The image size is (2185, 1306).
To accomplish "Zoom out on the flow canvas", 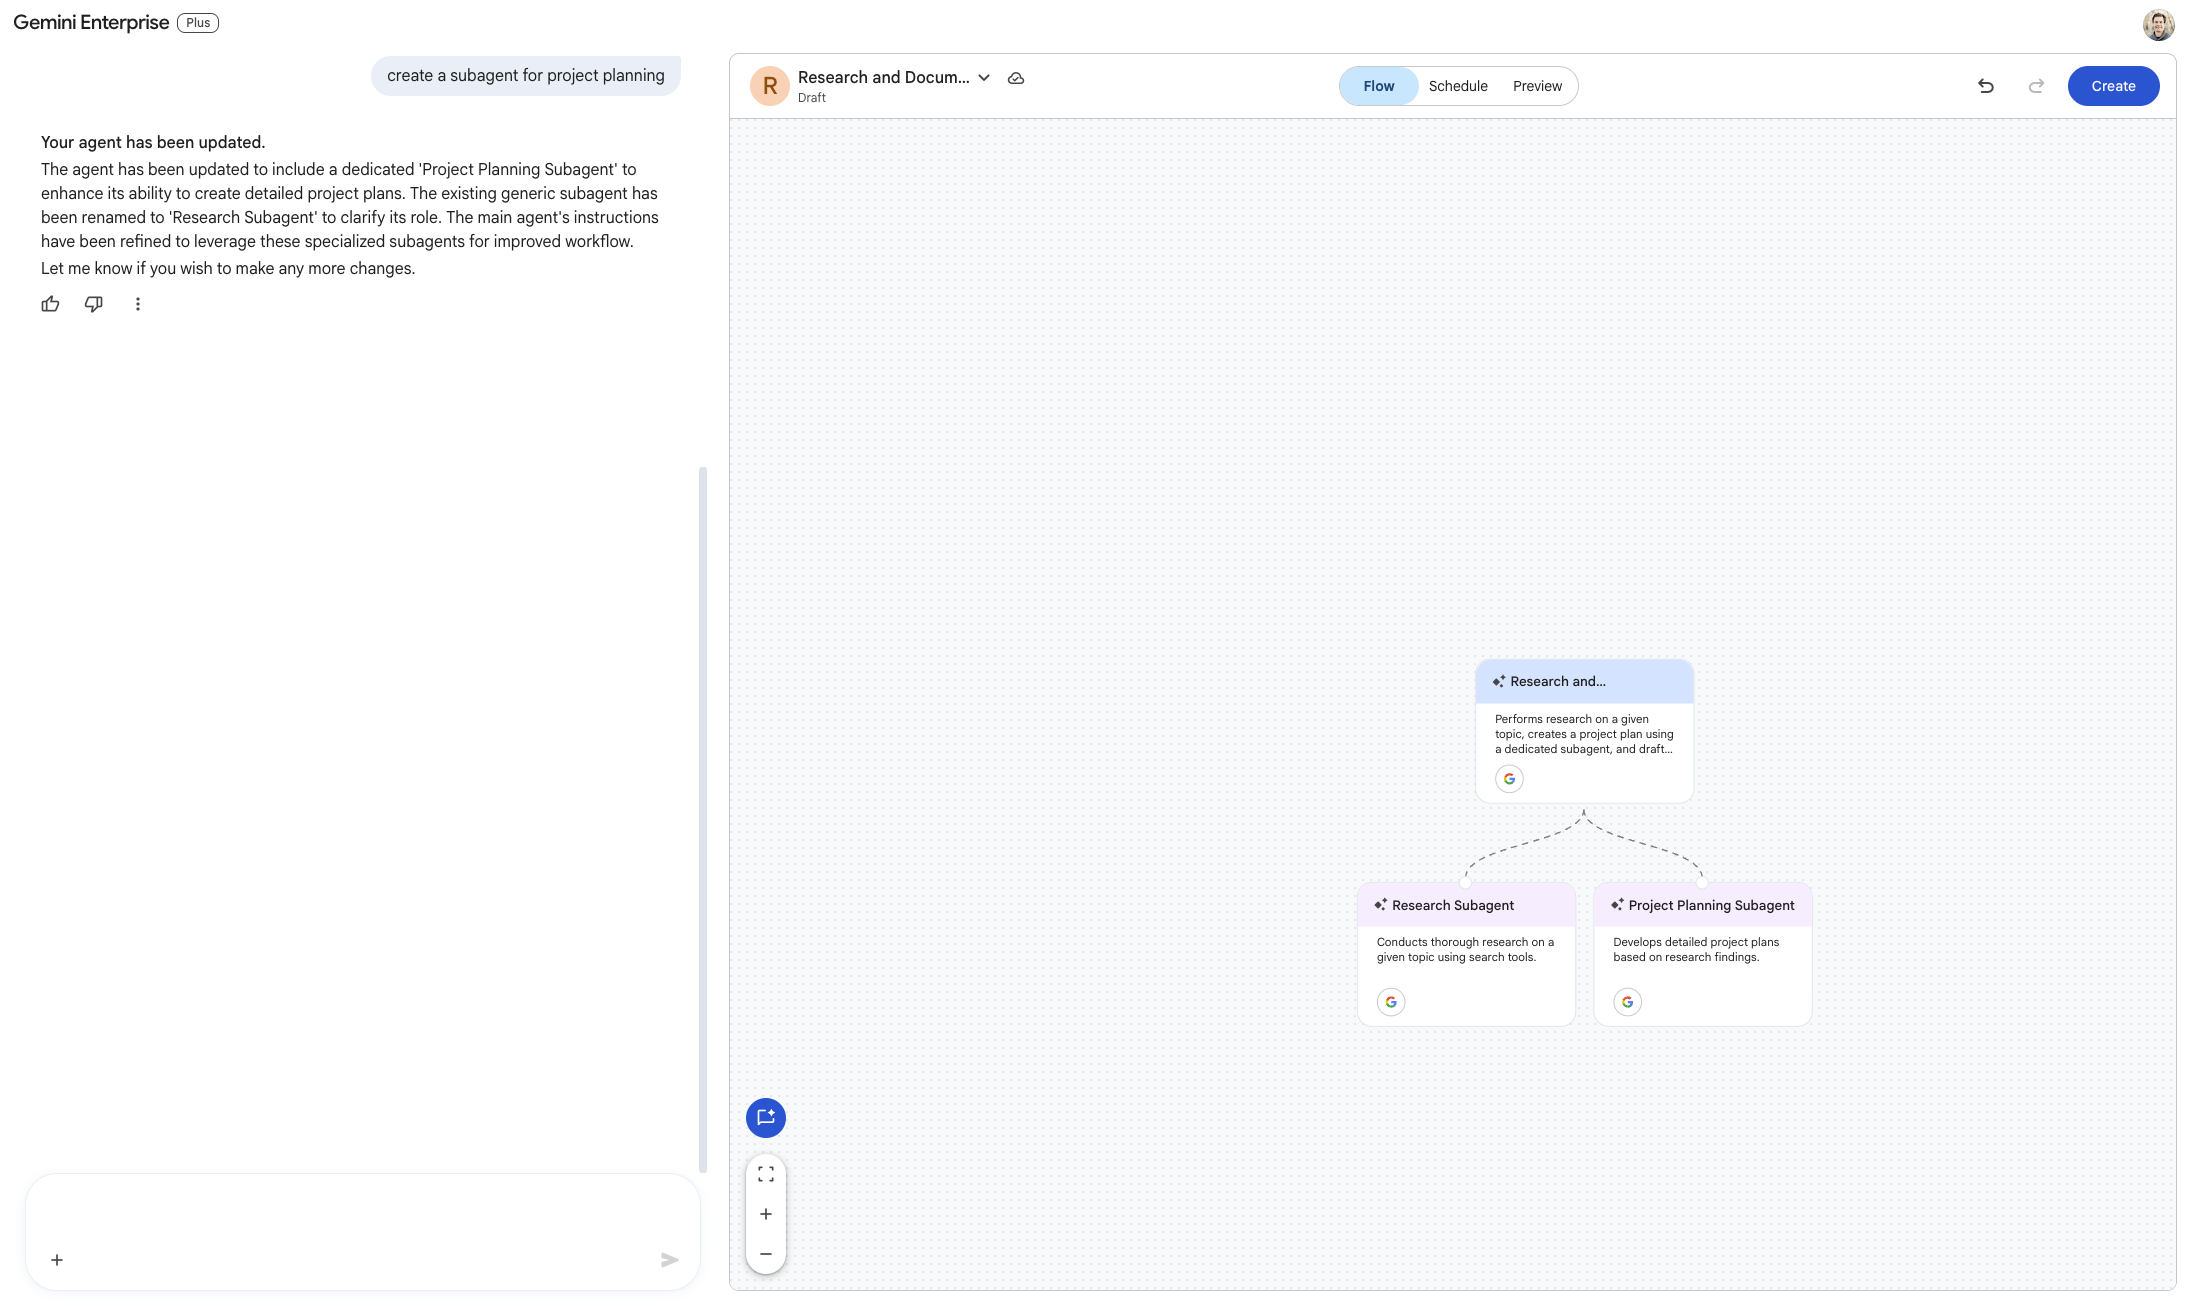I will click(x=766, y=1254).
